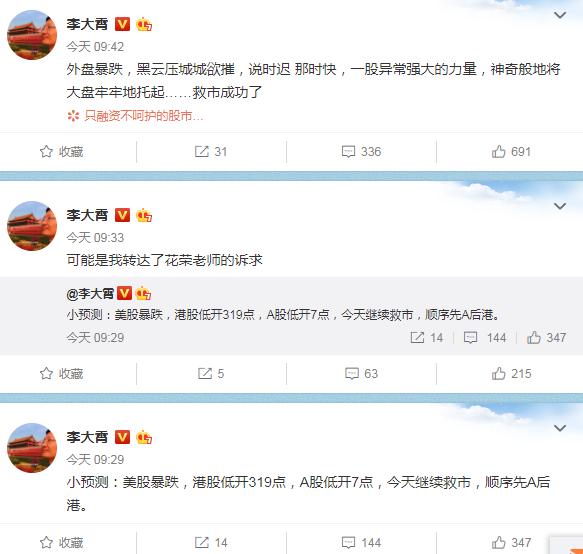Viewport: 583px width, 554px height.
Task: Repost the 09:33 post with 5 shares
Action: pyautogui.click(x=210, y=374)
